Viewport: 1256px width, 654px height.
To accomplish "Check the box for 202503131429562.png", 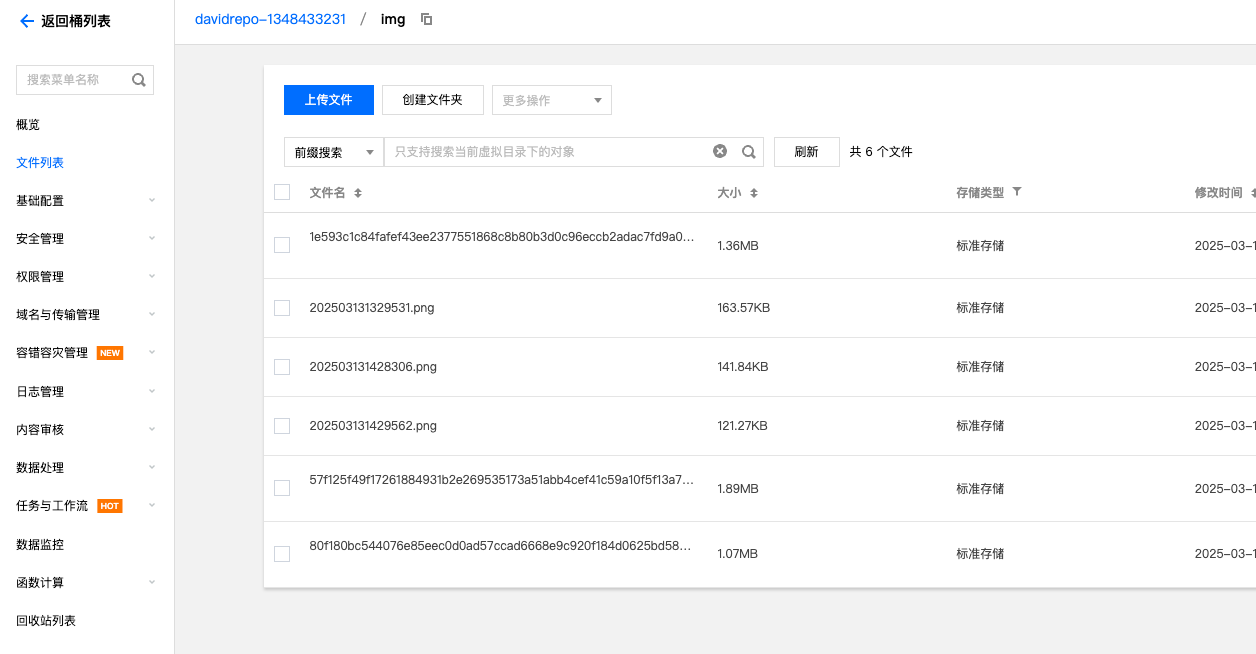I will pos(282,426).
